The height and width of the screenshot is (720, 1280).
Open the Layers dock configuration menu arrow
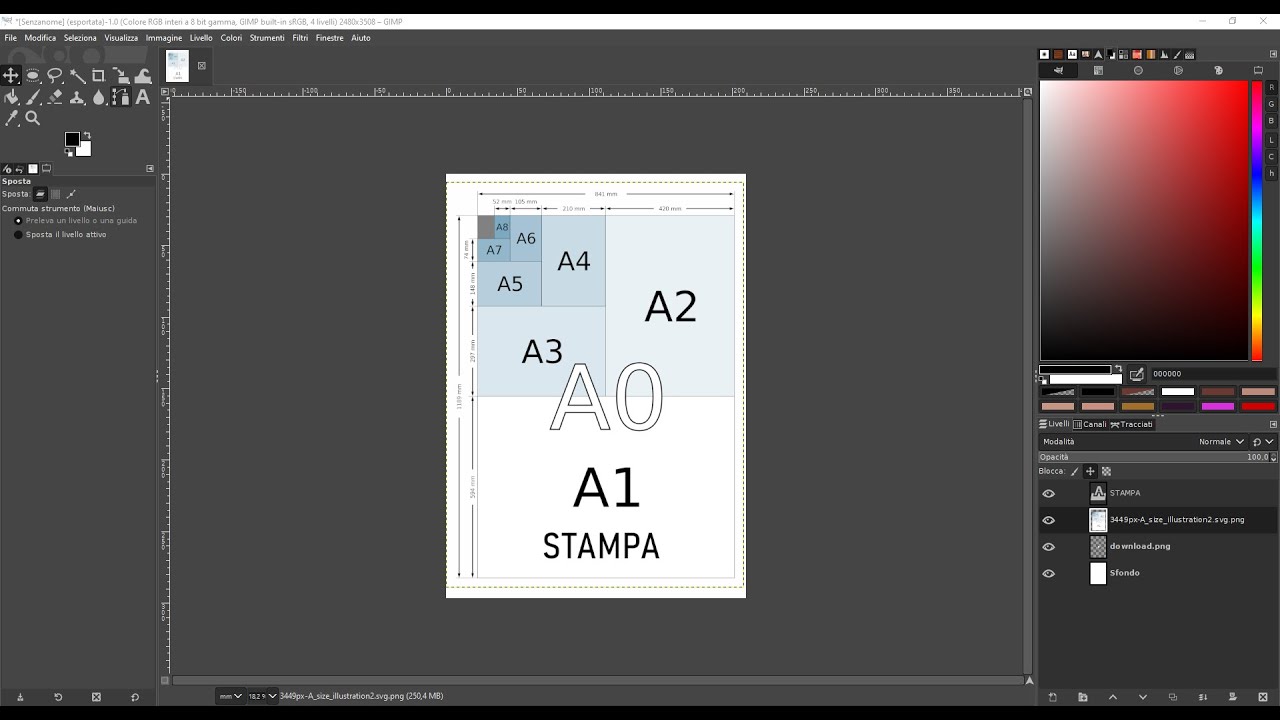click(1273, 424)
